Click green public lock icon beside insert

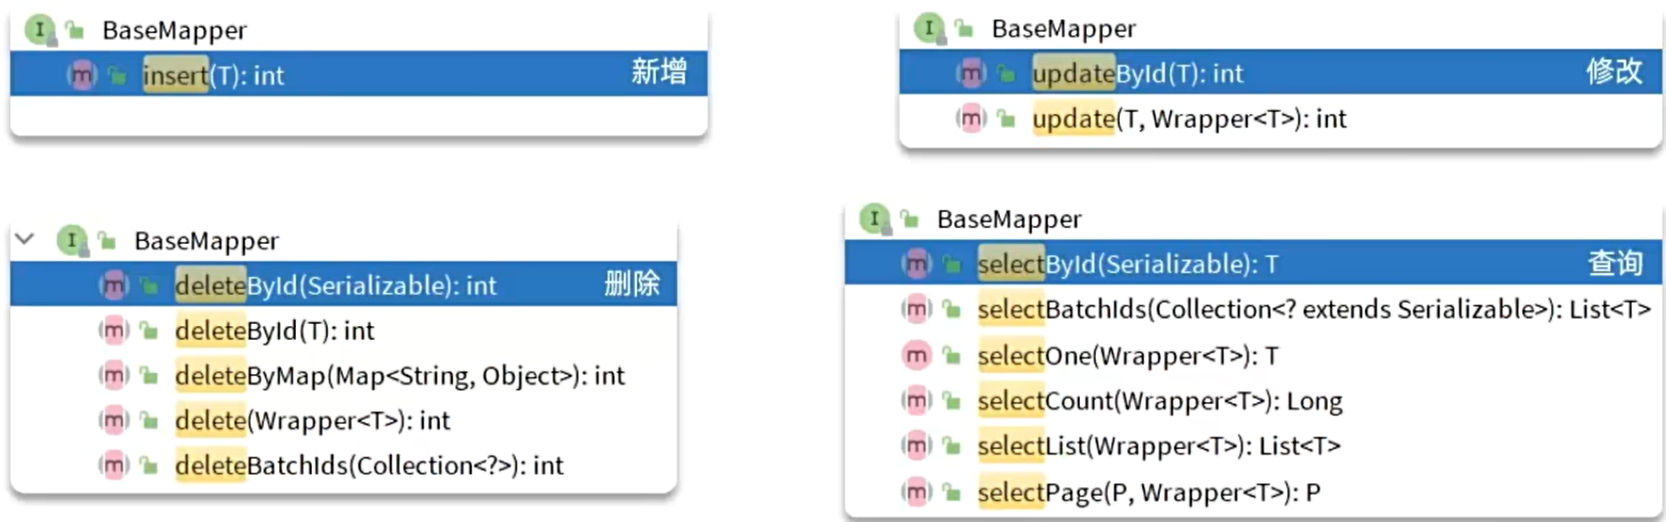click(x=118, y=75)
